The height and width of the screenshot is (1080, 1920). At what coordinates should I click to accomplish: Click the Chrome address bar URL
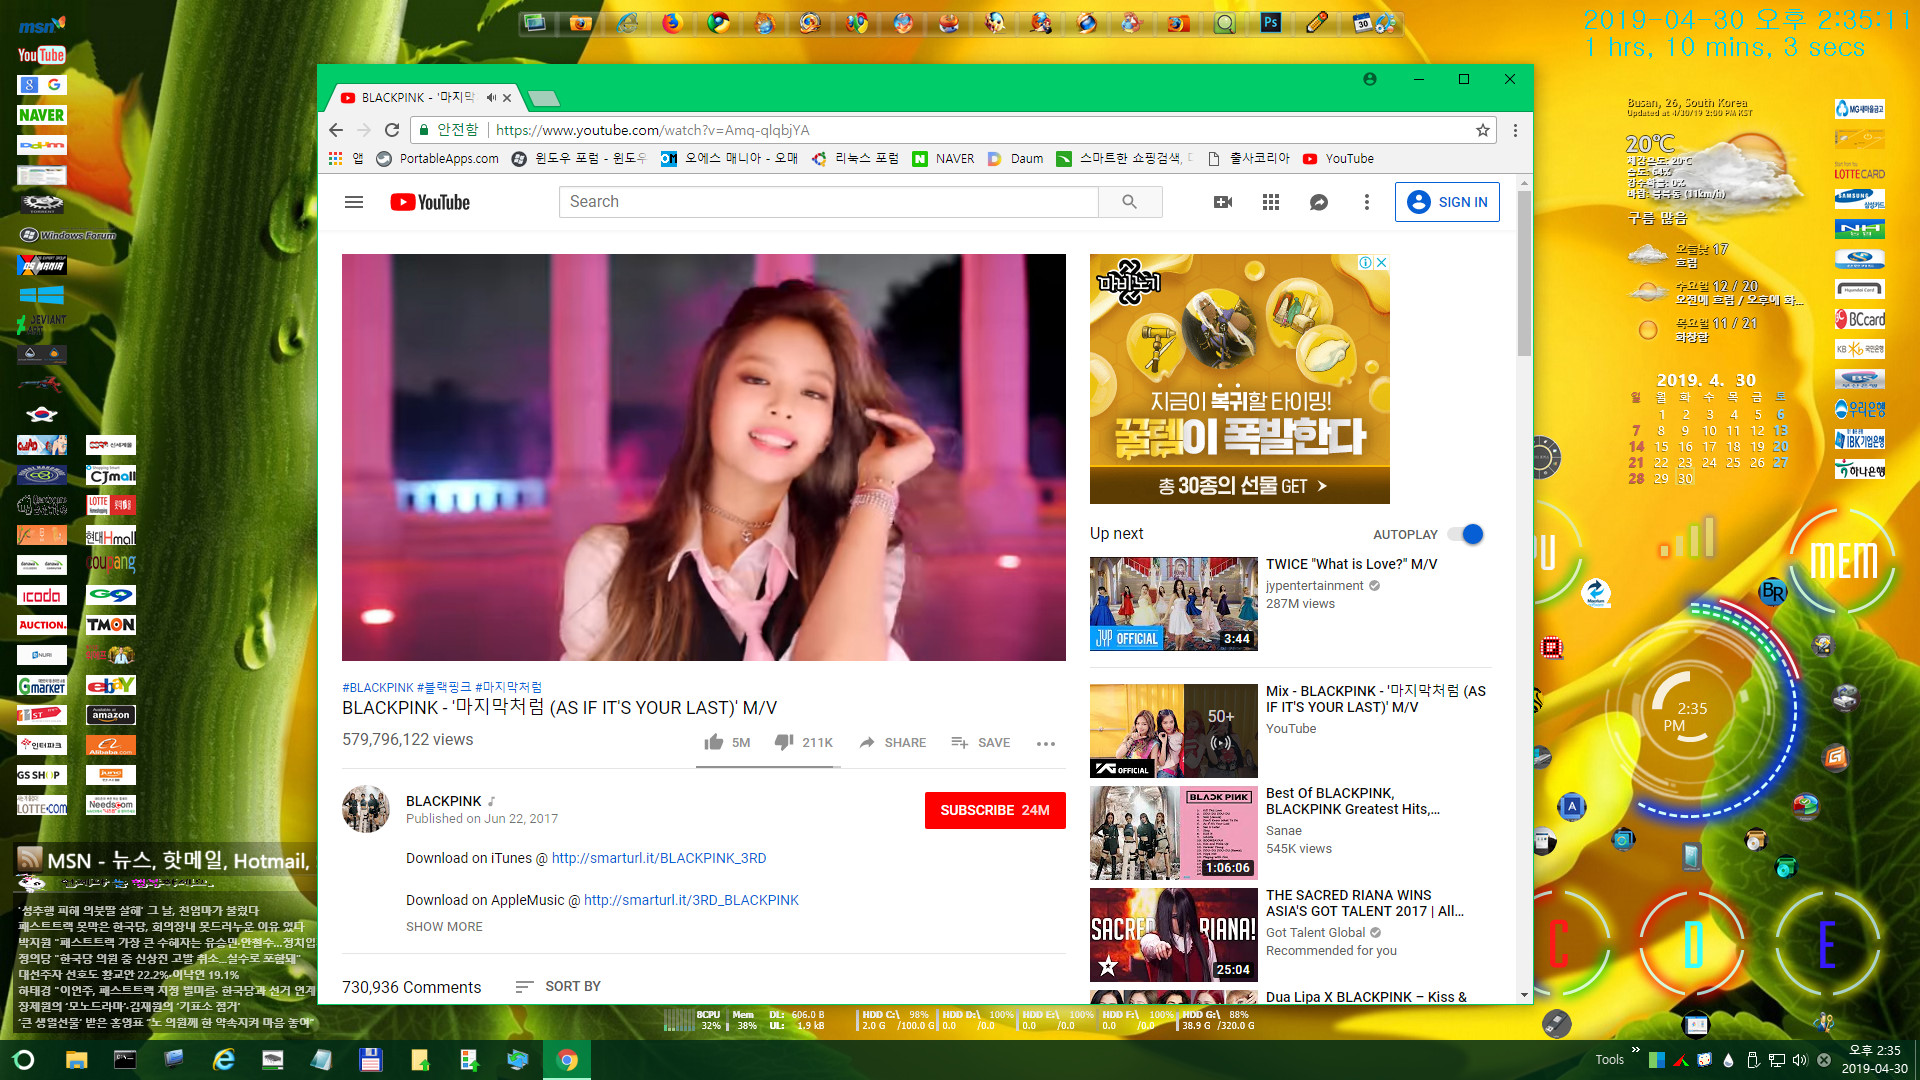coord(653,130)
